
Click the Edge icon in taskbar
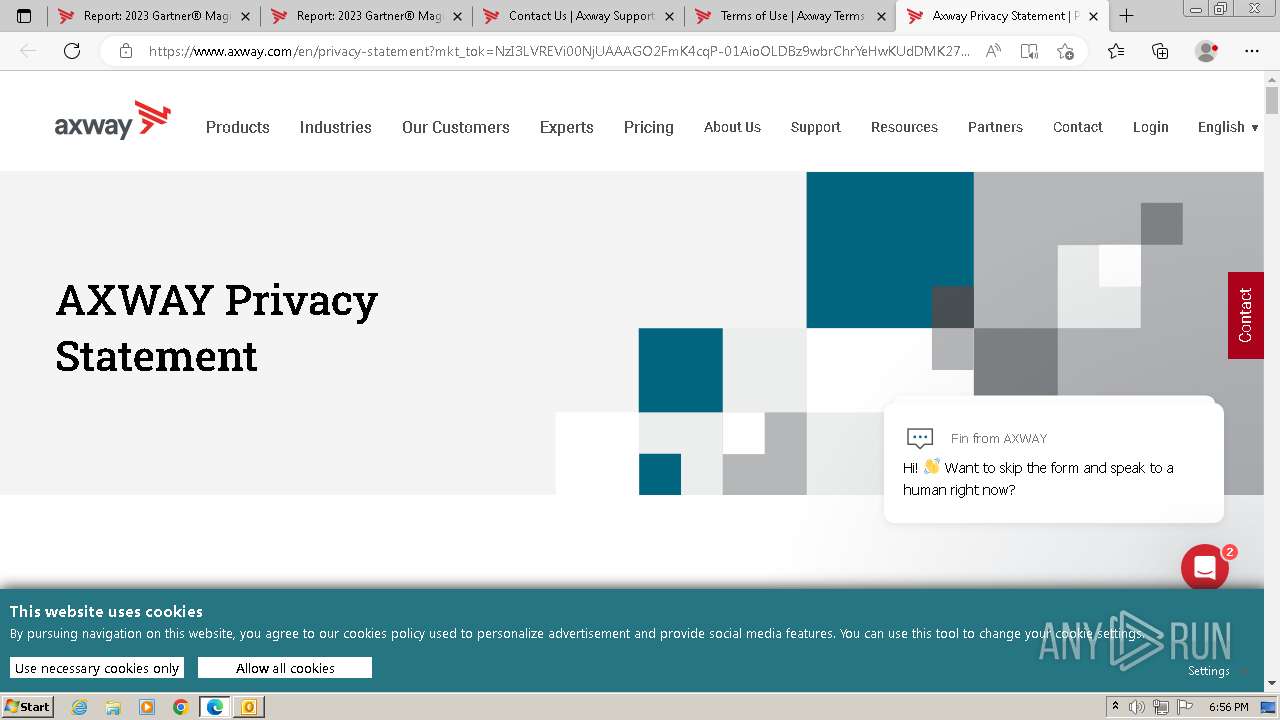click(215, 707)
